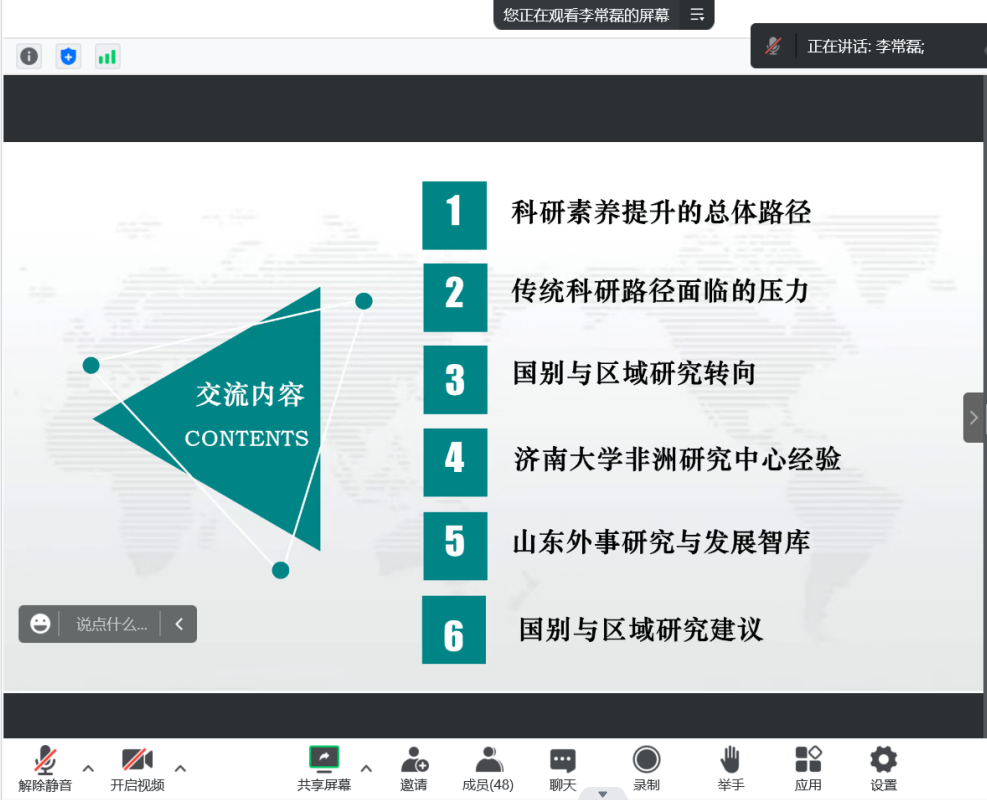Expand video options arrow beside 开启视频
This screenshot has height=800, width=987.
click(x=180, y=768)
